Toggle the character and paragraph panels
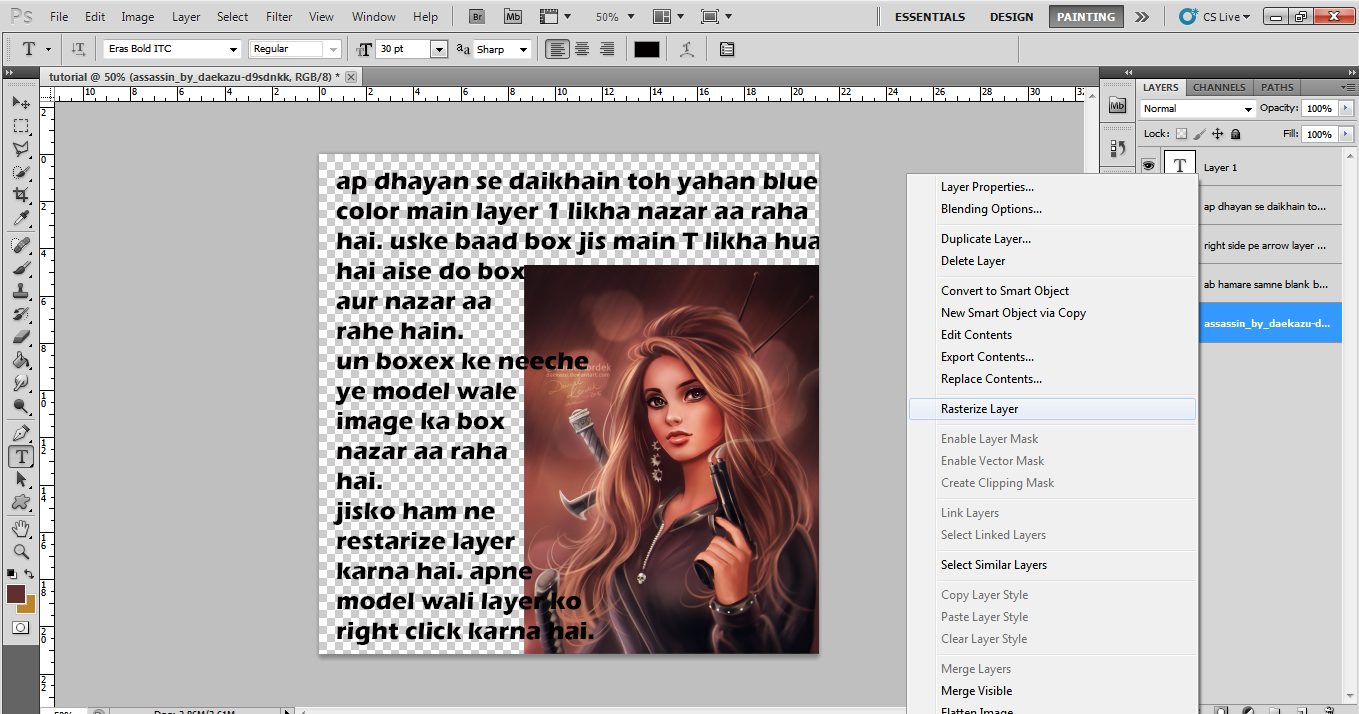This screenshot has width=1359, height=714. 727,49
